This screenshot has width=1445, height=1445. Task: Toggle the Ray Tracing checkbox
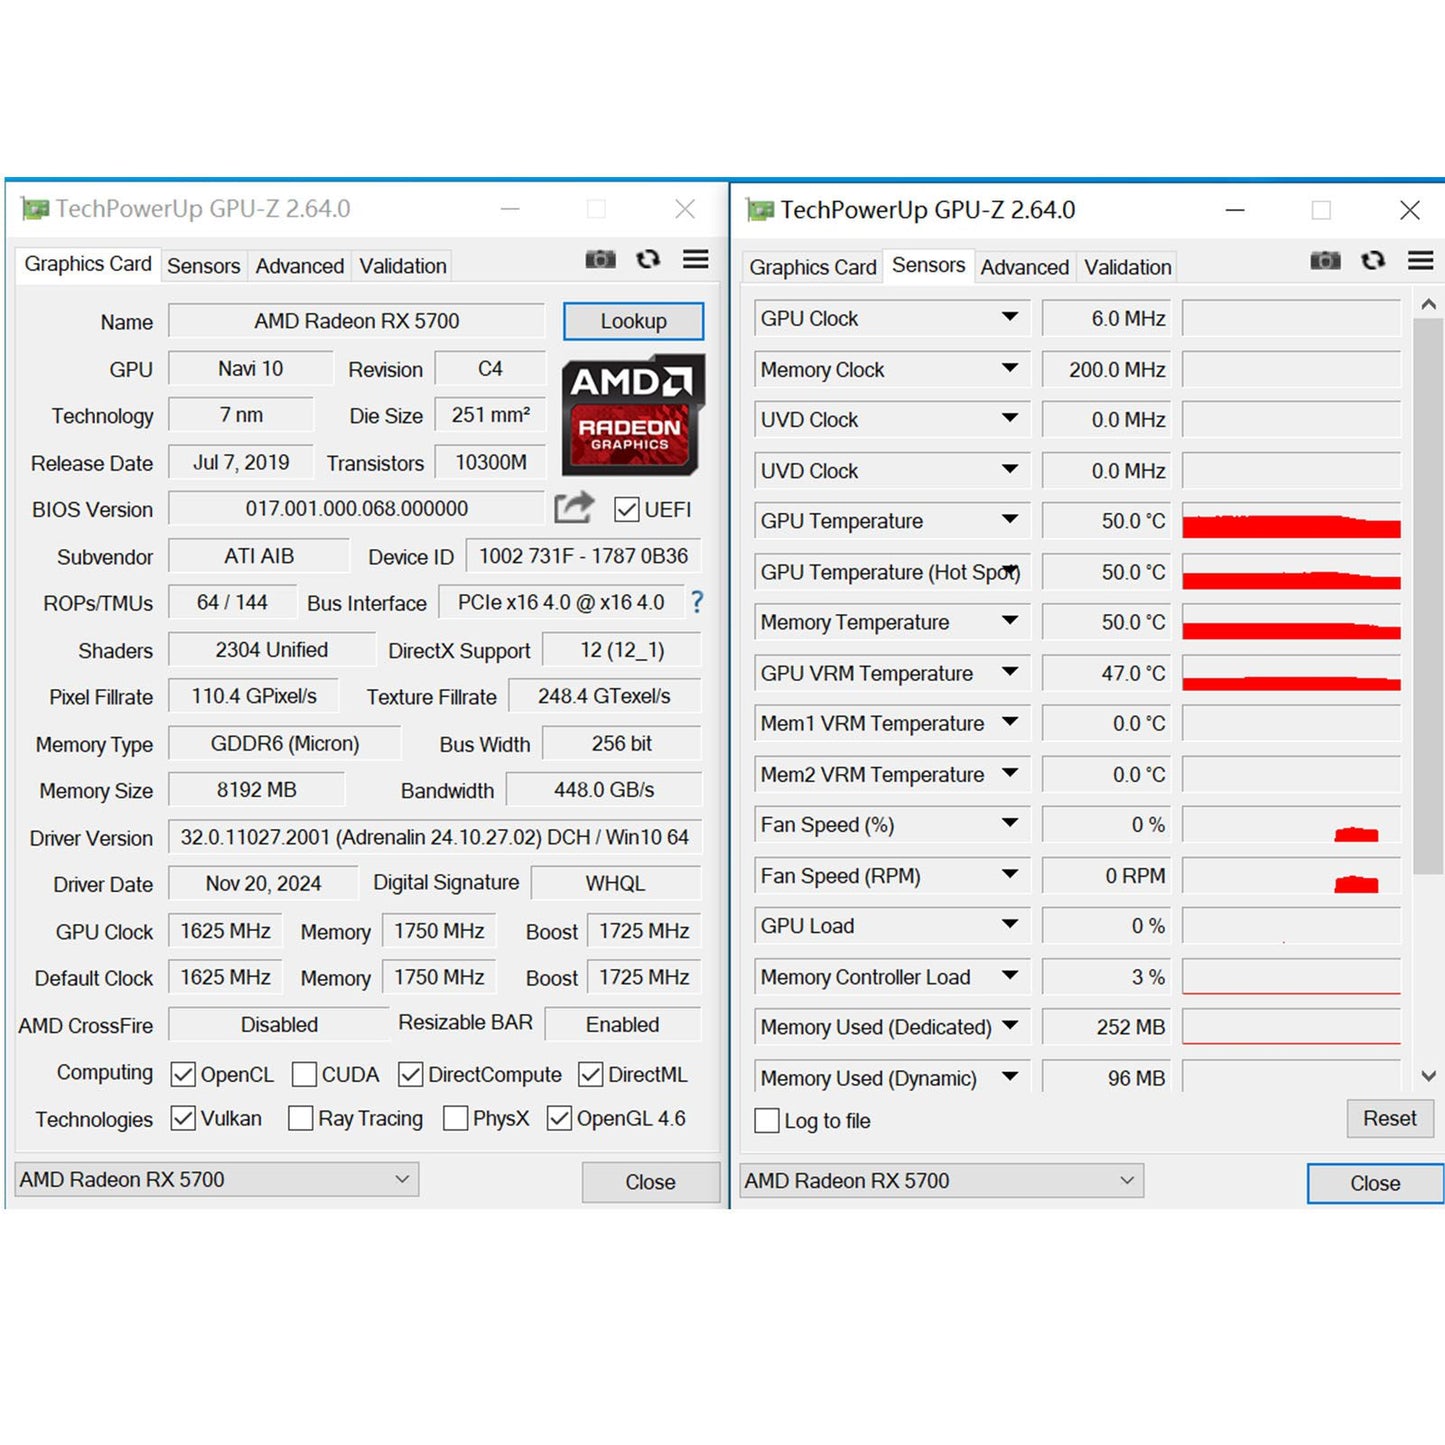[300, 1118]
